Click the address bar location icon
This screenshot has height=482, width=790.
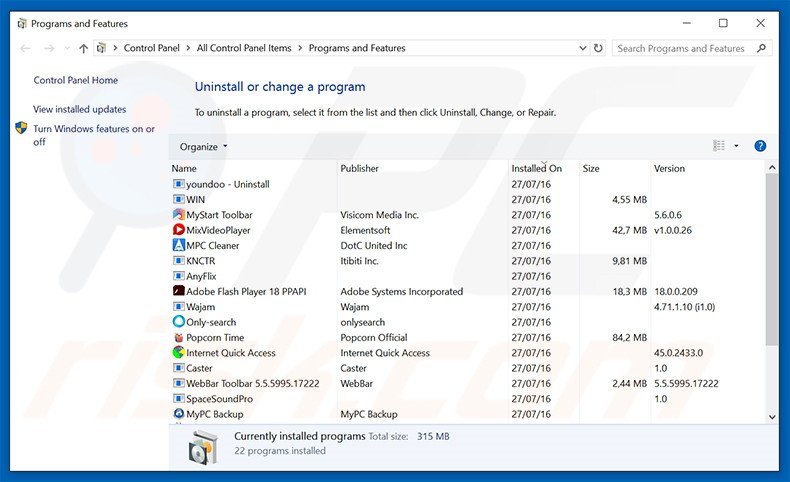click(x=101, y=48)
